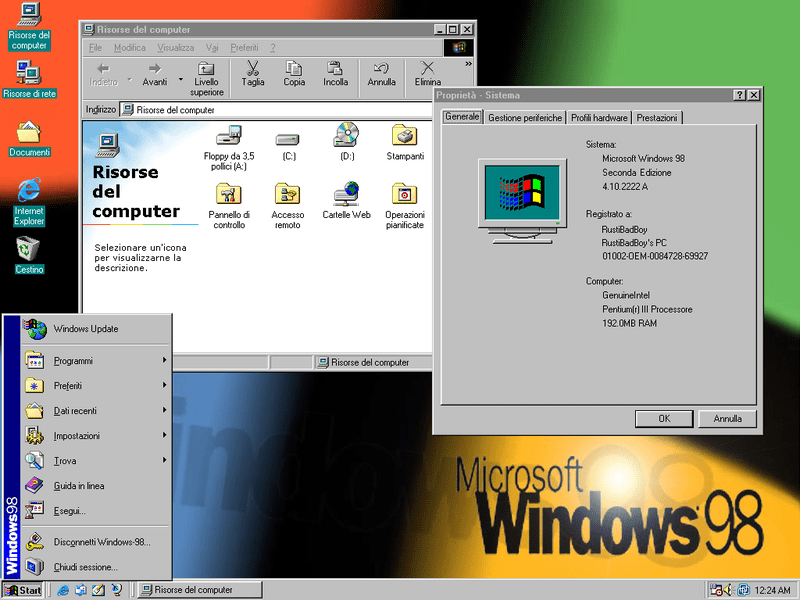The image size is (800, 600).
Task: Open the Stampanti folder icon
Action: pyautogui.click(x=405, y=142)
